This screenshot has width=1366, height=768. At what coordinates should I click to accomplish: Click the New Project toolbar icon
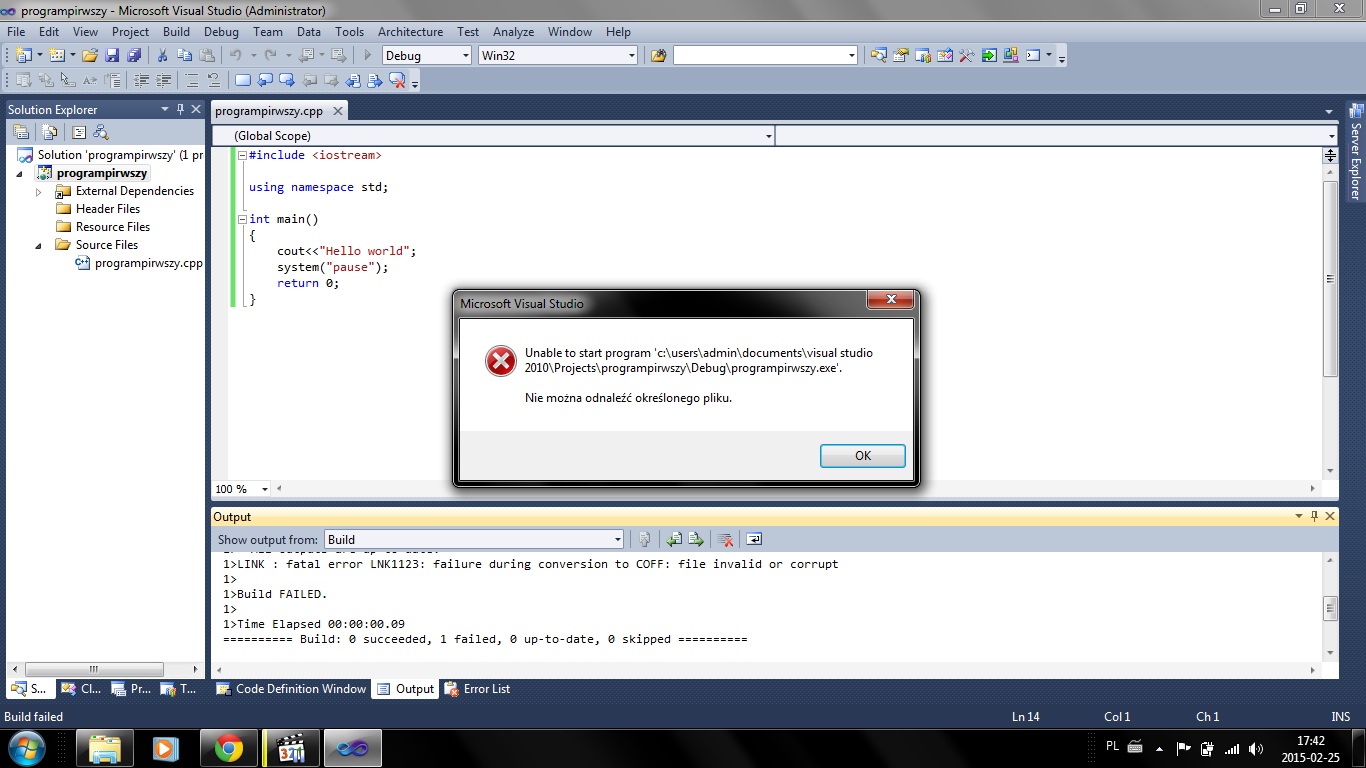point(23,55)
